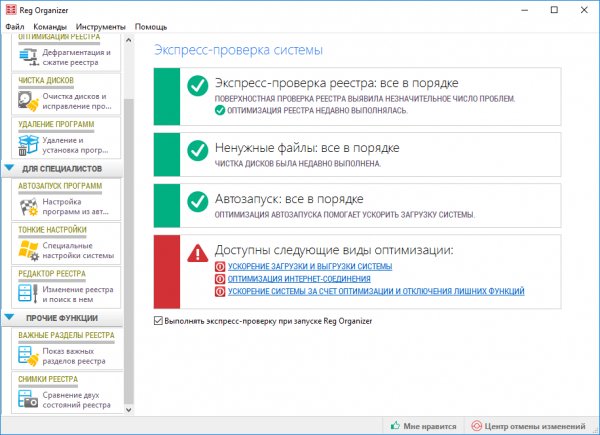Image resolution: width=600 pixels, height=435 pixels.
Task: Select СНИМКИ РЕЕСТРА heading
Action: [48, 379]
